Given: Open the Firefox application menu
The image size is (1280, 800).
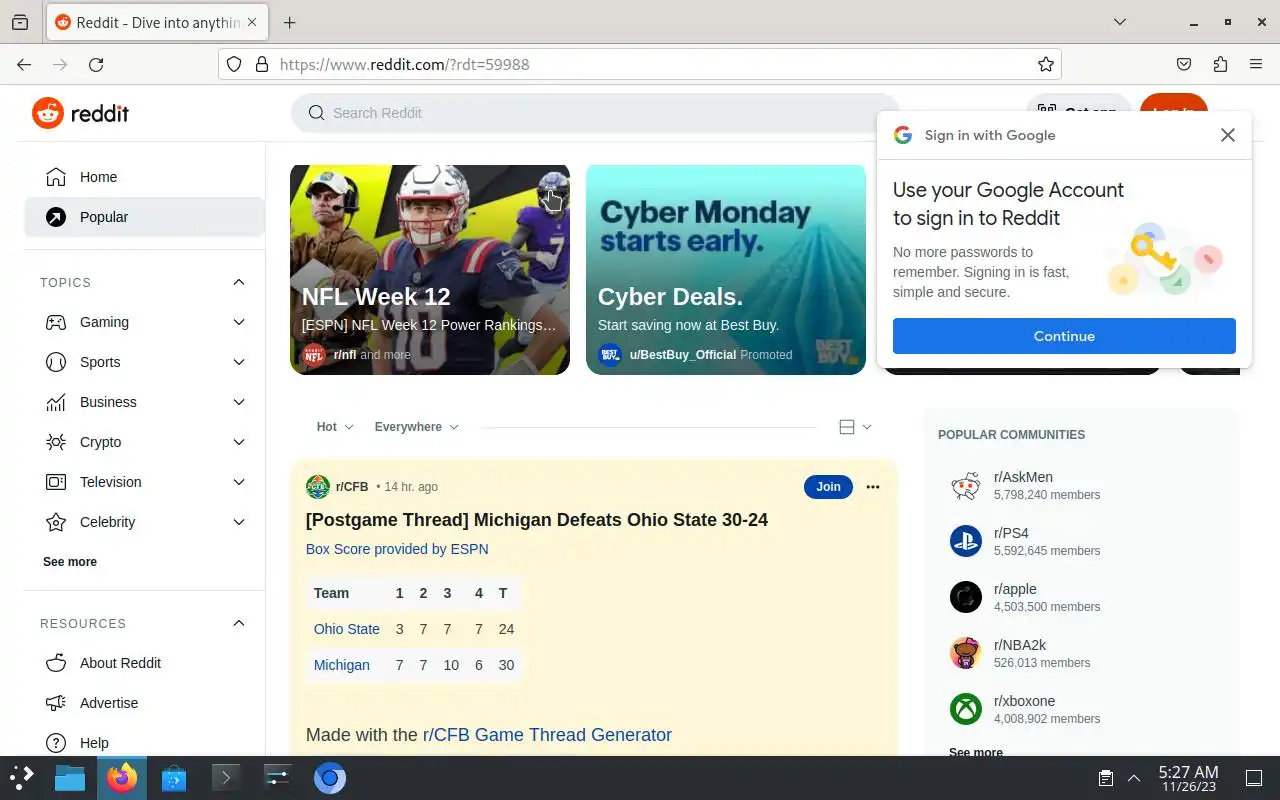Looking at the screenshot, I should point(1256,64).
